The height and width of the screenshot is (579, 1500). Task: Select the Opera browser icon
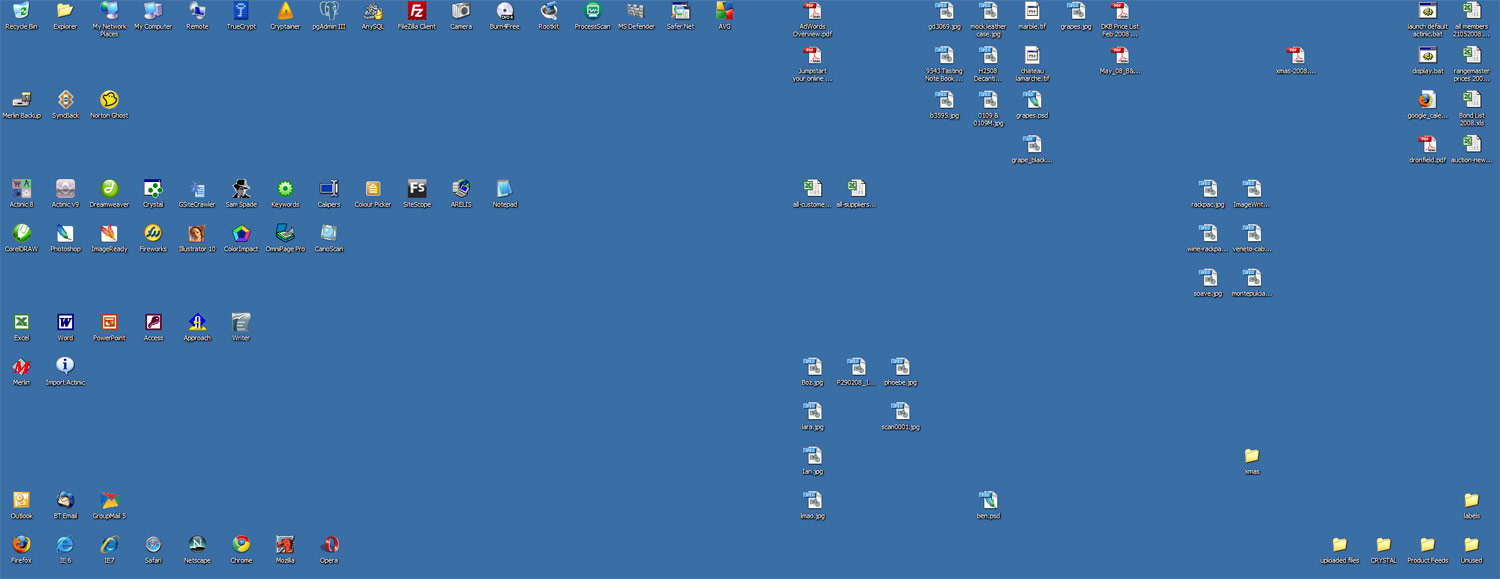coord(329,545)
